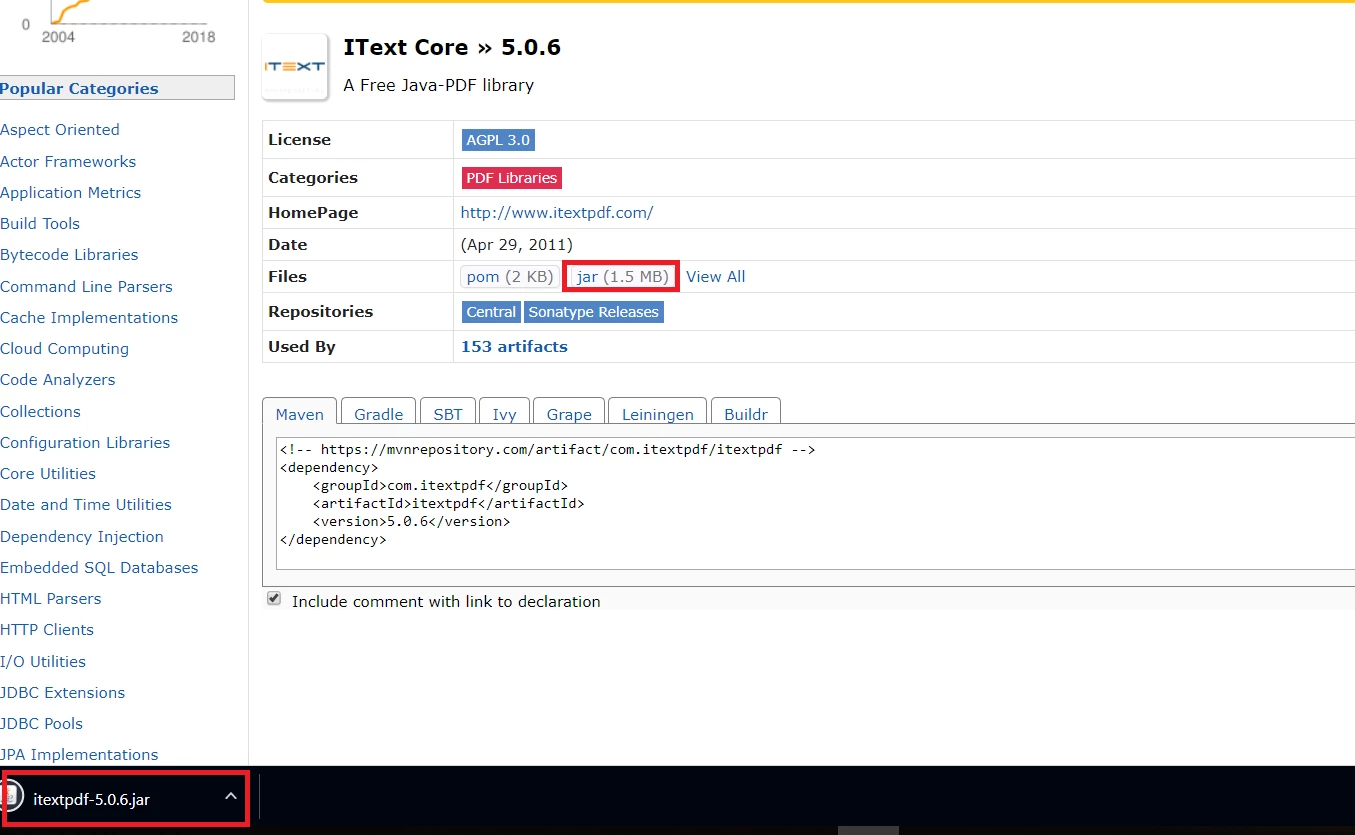This screenshot has width=1355, height=835.
Task: Open the PDF Libraries category tag
Action: pos(512,178)
